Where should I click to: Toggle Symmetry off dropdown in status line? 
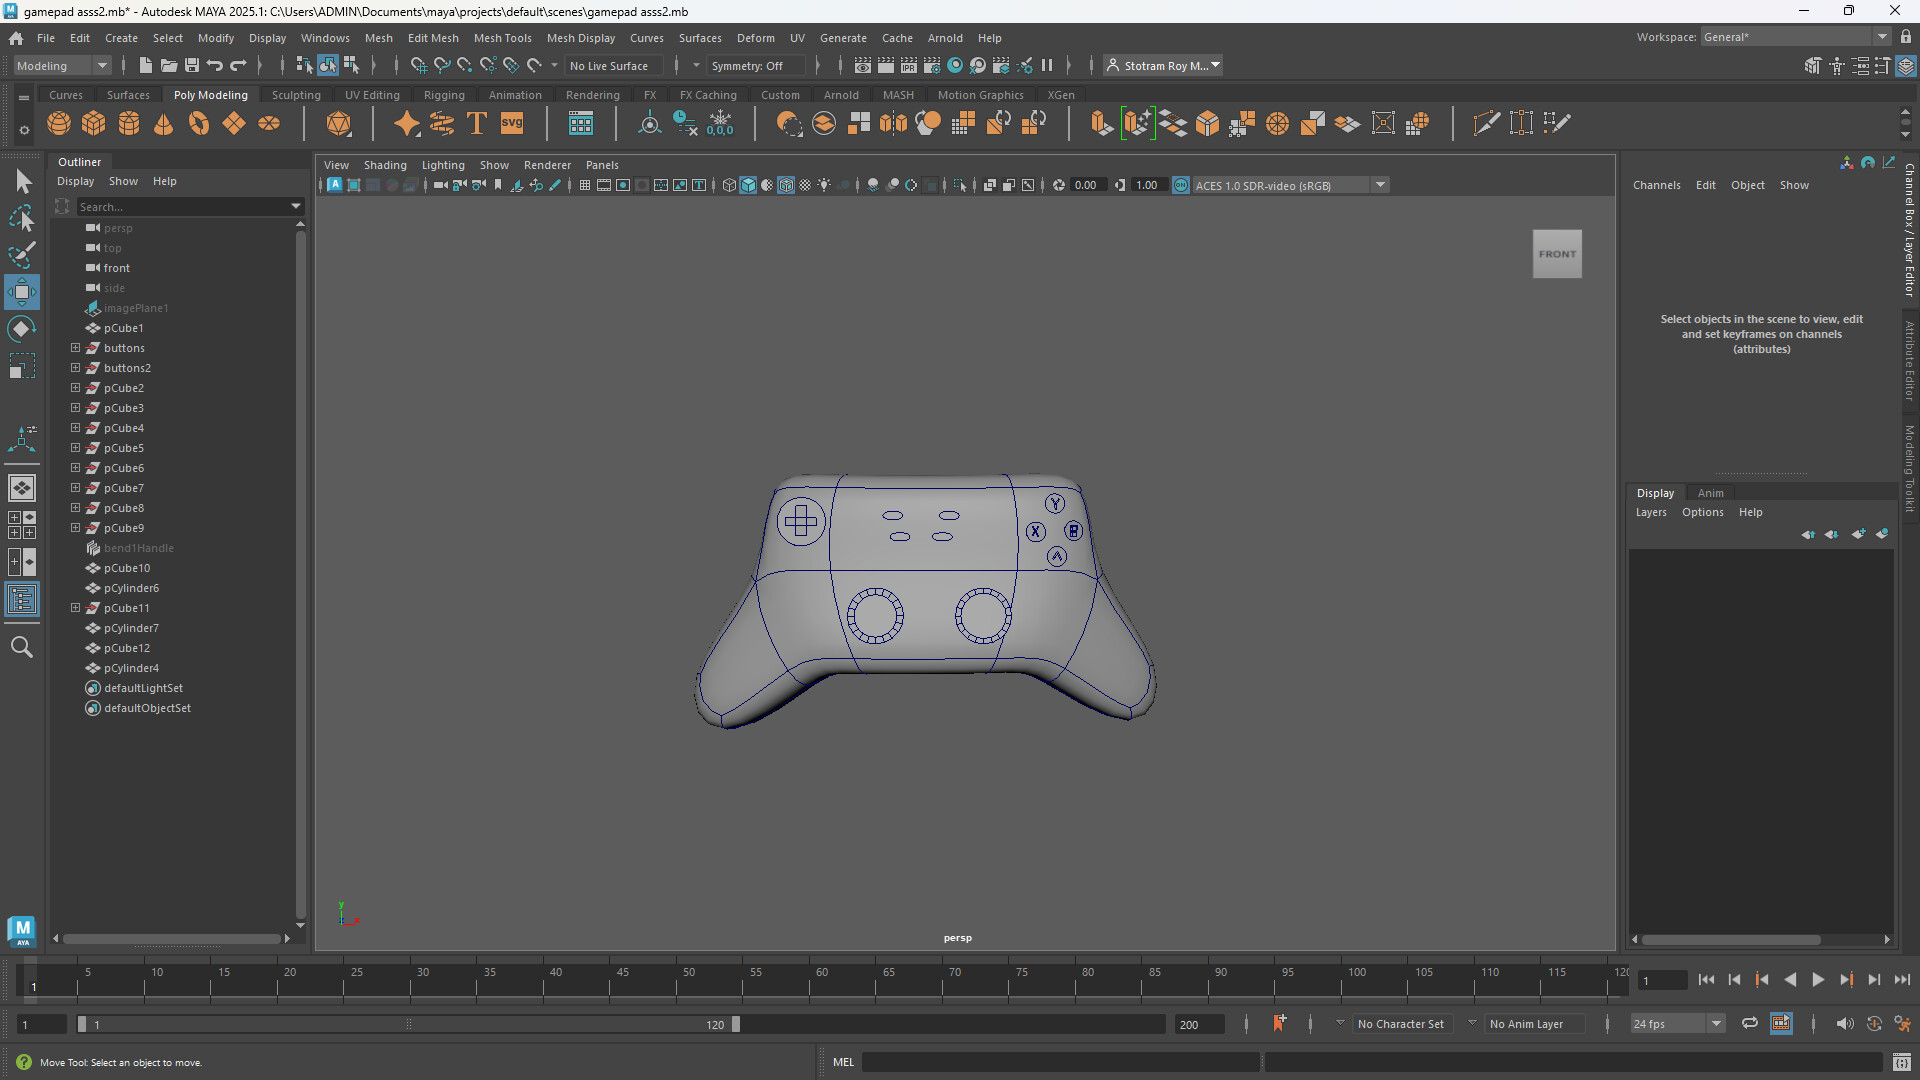pos(755,65)
